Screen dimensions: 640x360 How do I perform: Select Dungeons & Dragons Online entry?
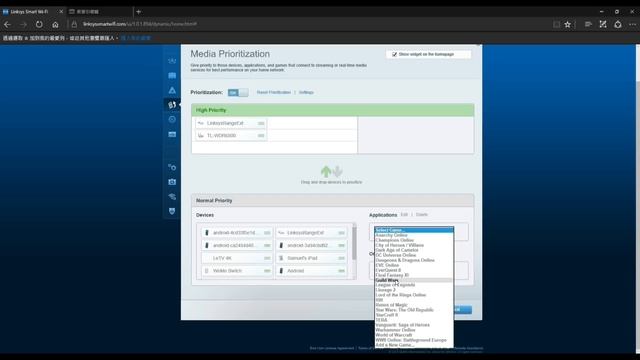click(413, 260)
